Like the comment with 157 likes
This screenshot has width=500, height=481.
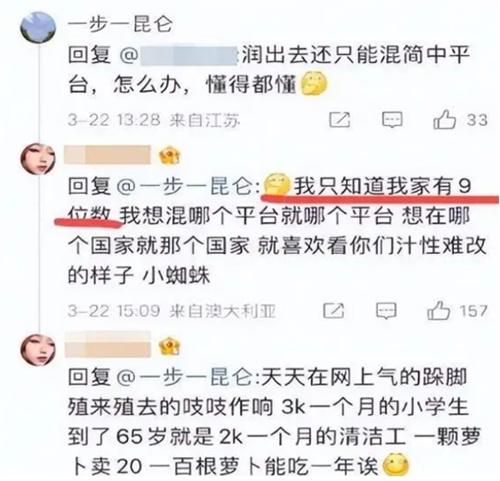click(x=439, y=311)
